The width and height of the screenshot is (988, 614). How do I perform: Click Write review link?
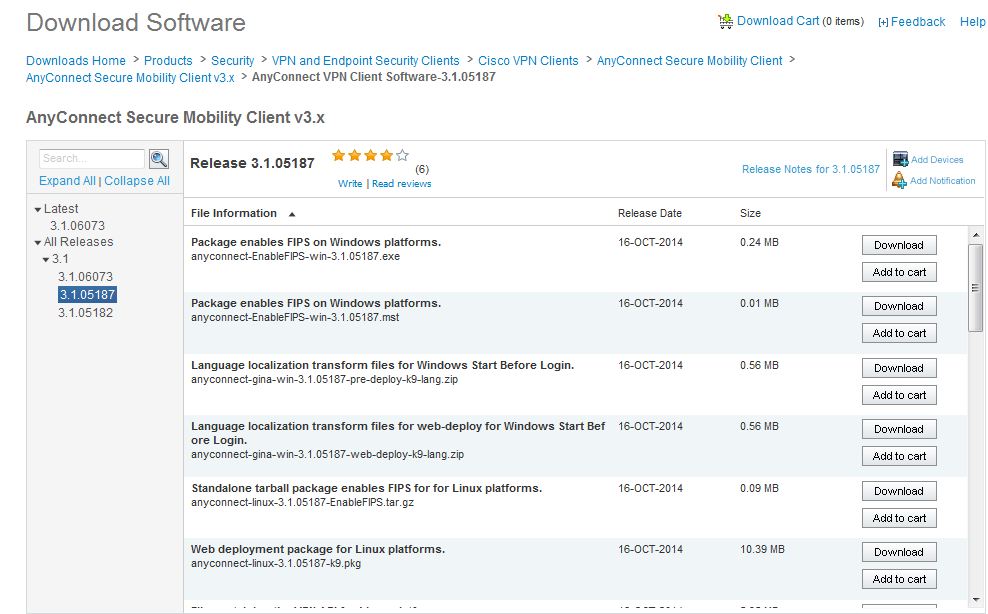click(x=350, y=183)
